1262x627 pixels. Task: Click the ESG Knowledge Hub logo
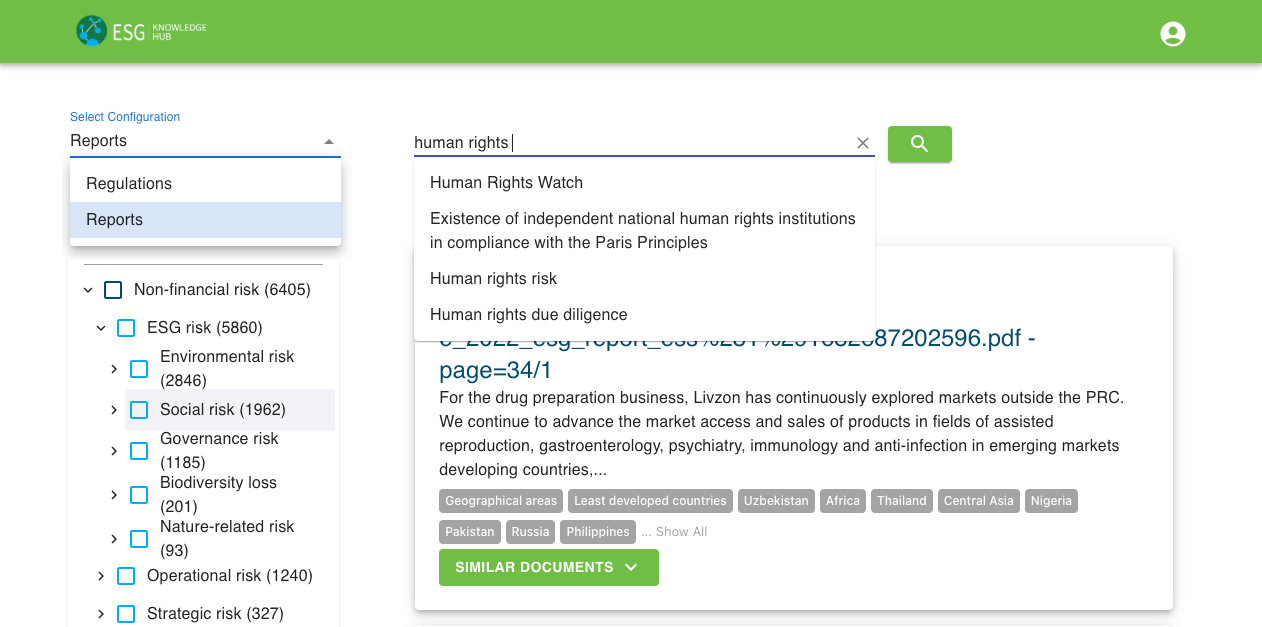click(x=140, y=31)
